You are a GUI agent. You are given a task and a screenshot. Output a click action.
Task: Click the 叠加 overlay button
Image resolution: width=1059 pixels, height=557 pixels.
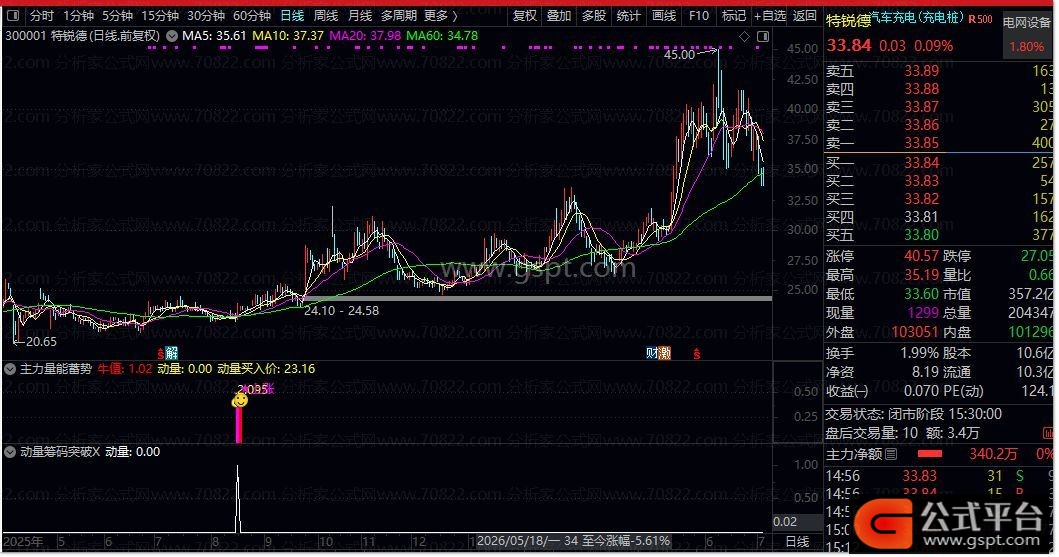pyautogui.click(x=559, y=16)
